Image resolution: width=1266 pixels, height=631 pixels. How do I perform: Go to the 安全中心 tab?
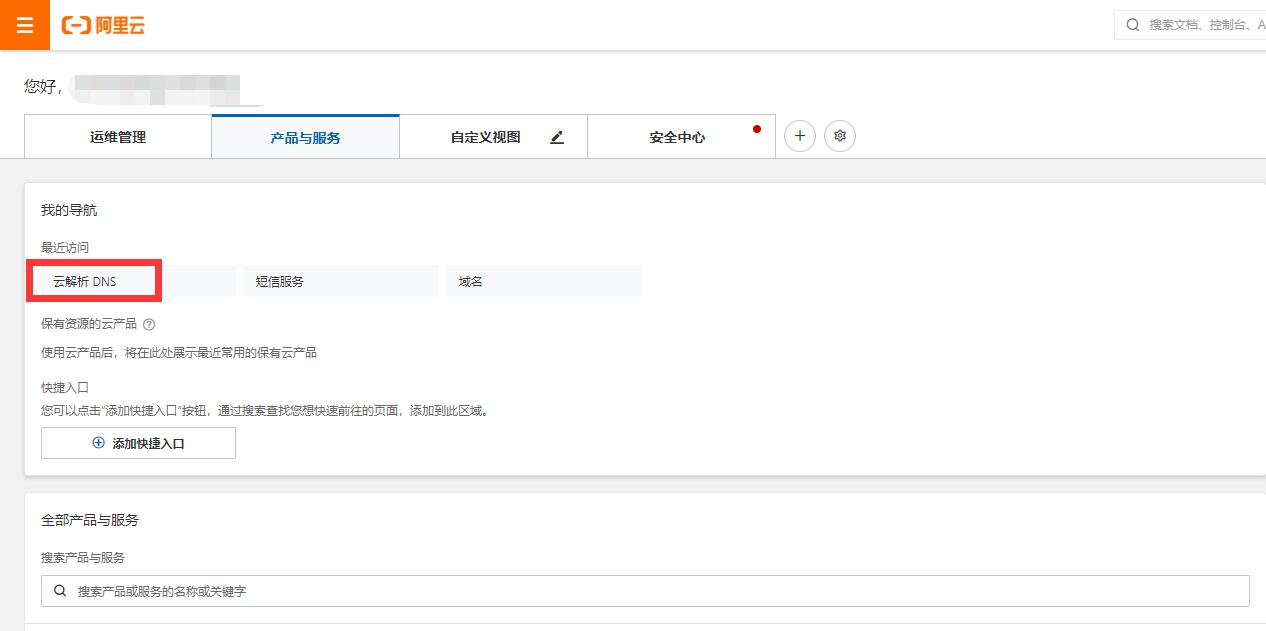pos(677,137)
